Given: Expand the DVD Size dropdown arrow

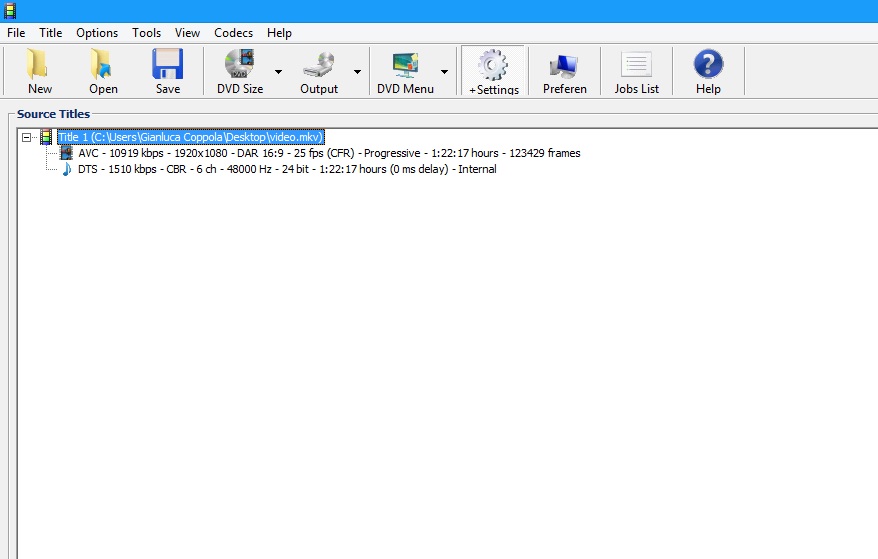Looking at the screenshot, I should point(278,72).
